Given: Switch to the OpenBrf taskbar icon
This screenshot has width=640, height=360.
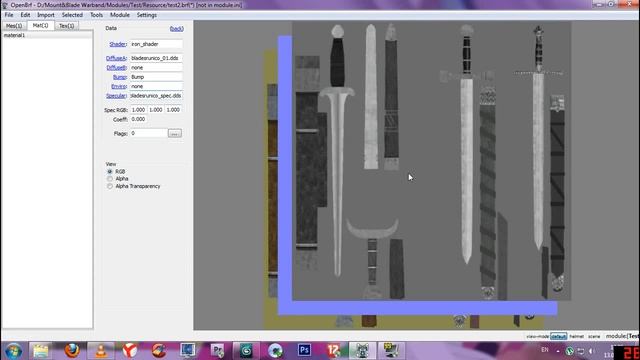Looking at the screenshot, I should [362, 351].
